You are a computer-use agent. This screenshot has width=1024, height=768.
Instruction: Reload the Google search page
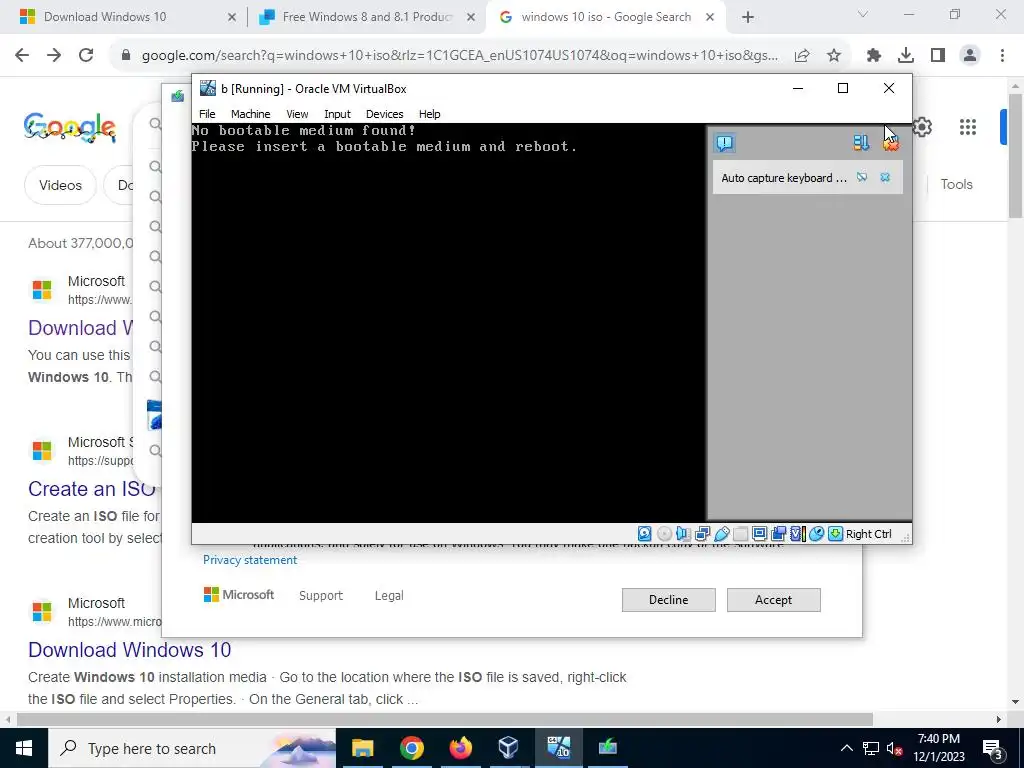click(x=86, y=56)
